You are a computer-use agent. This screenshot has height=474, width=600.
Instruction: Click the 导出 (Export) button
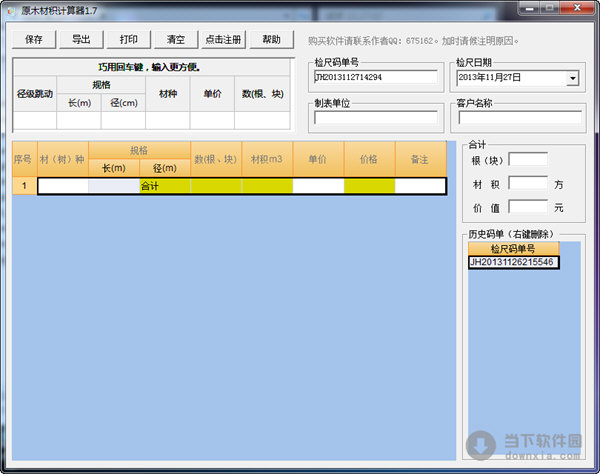(81, 39)
